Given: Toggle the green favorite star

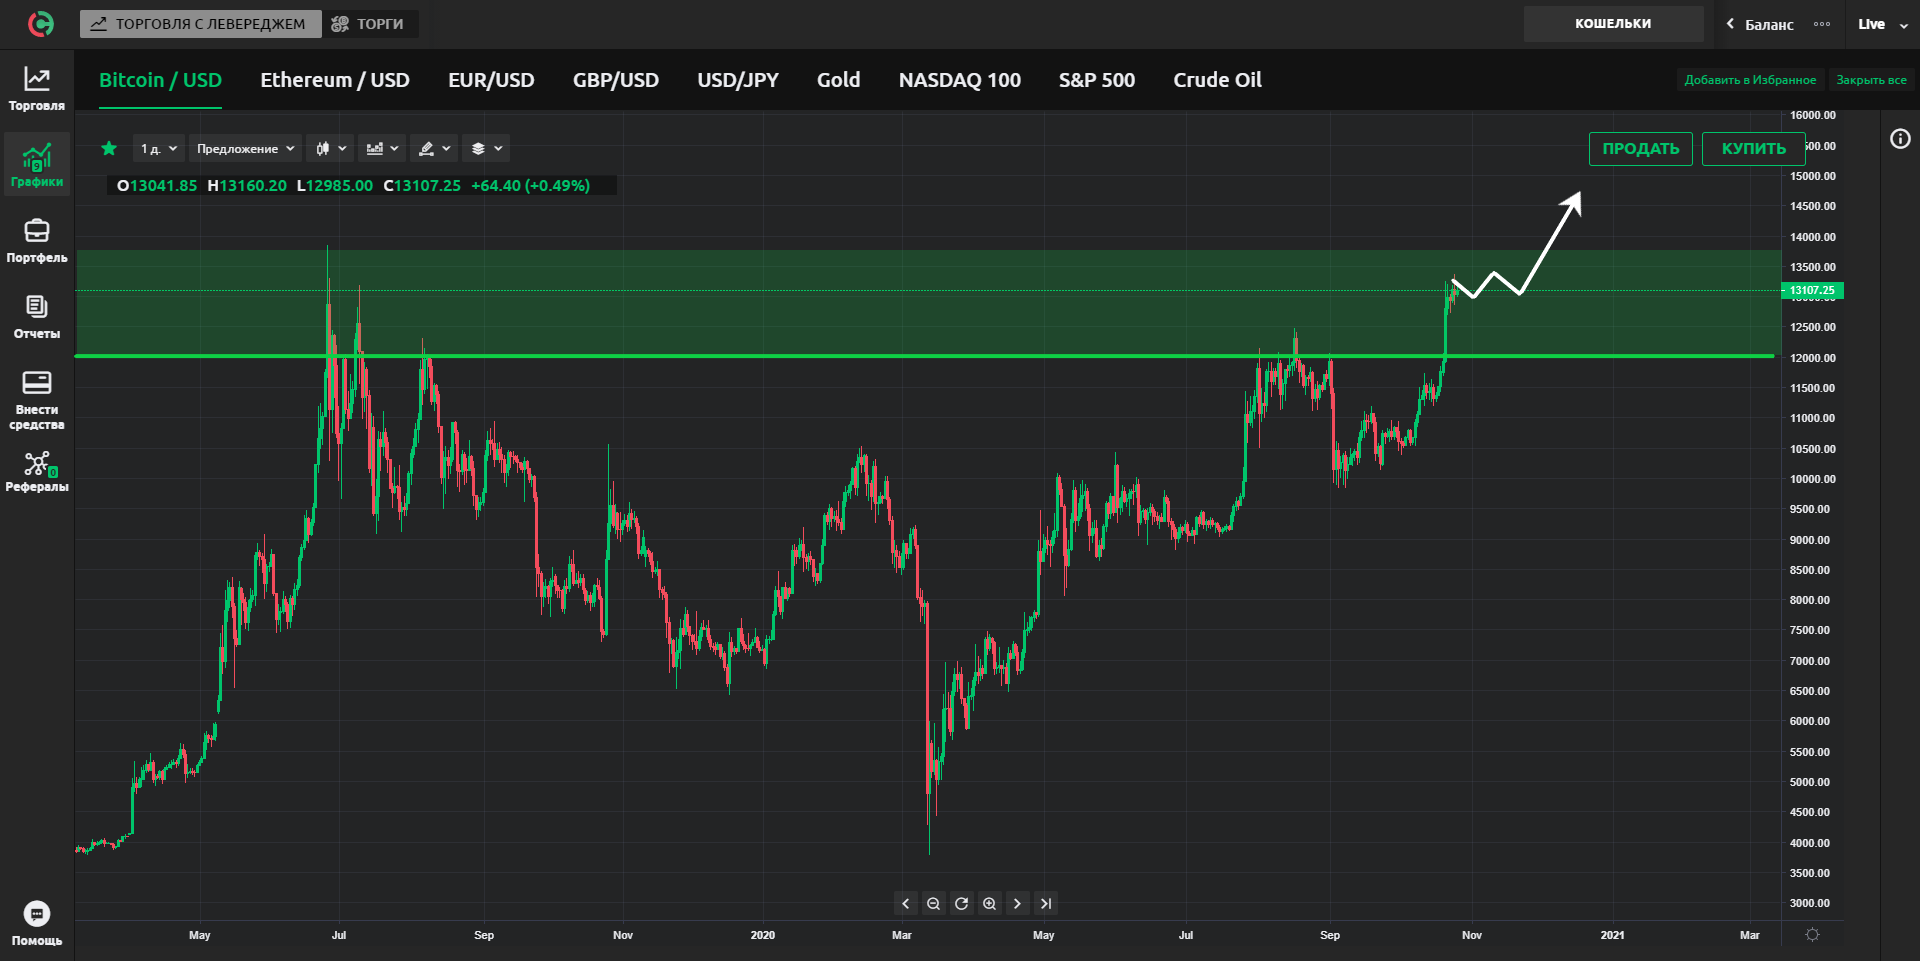Looking at the screenshot, I should (x=109, y=149).
